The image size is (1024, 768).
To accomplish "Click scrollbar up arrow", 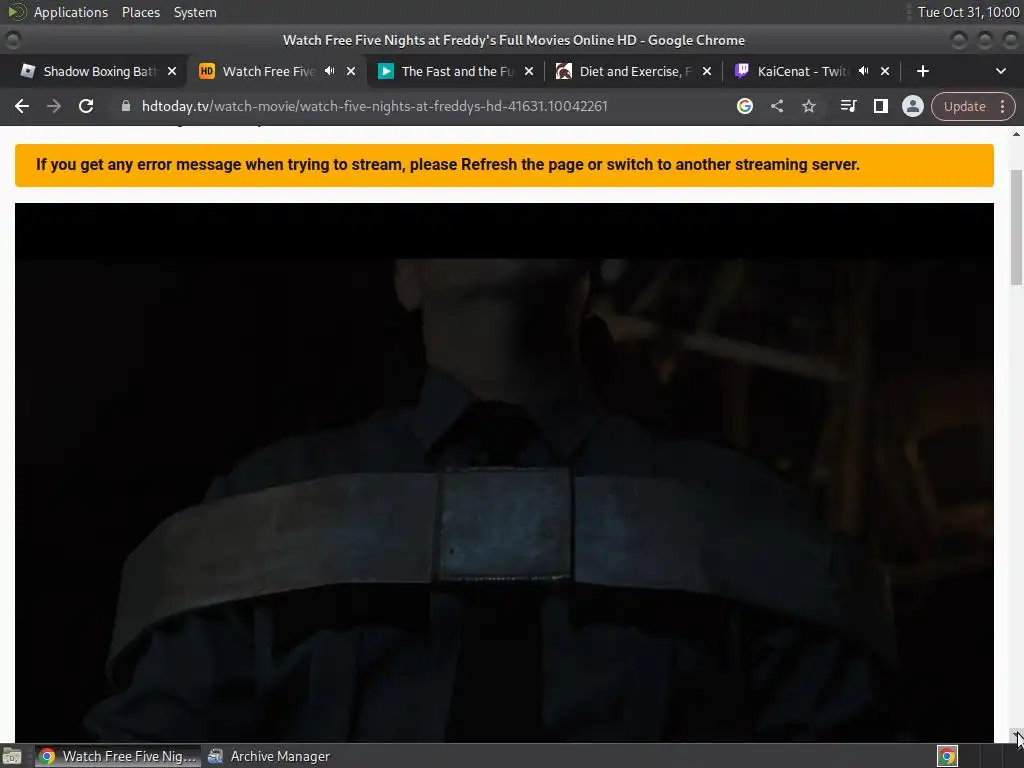I will pos(1016,134).
